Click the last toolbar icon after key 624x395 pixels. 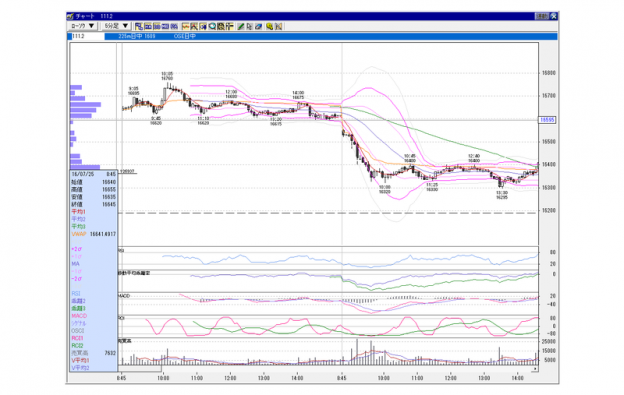tap(279, 26)
